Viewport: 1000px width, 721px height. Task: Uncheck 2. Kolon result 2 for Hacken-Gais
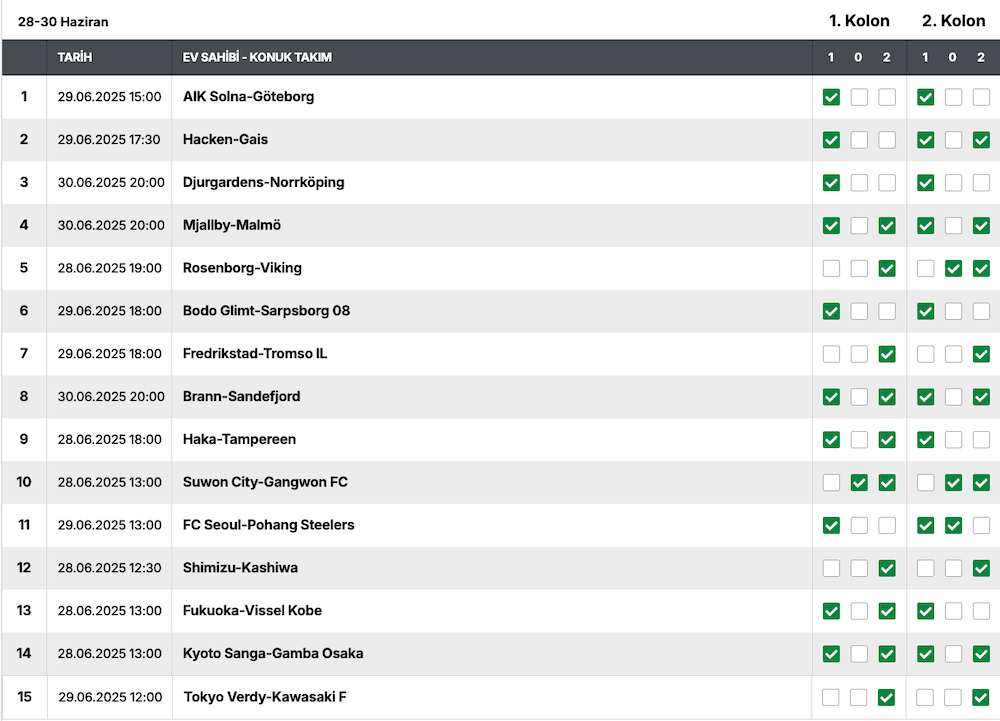point(981,140)
